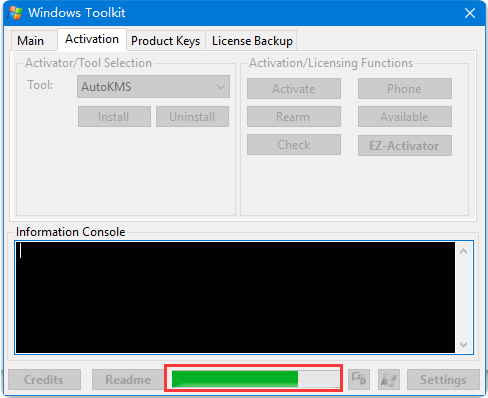488x398 pixels.
Task: Click the Check button
Action: (294, 145)
